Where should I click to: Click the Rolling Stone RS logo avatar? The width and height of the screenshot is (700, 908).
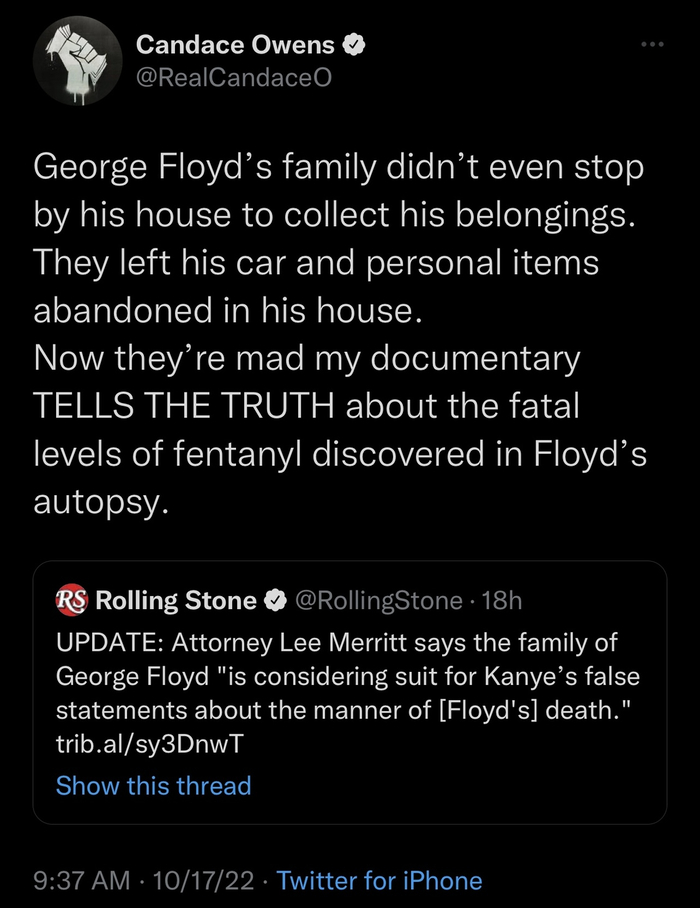point(72,600)
